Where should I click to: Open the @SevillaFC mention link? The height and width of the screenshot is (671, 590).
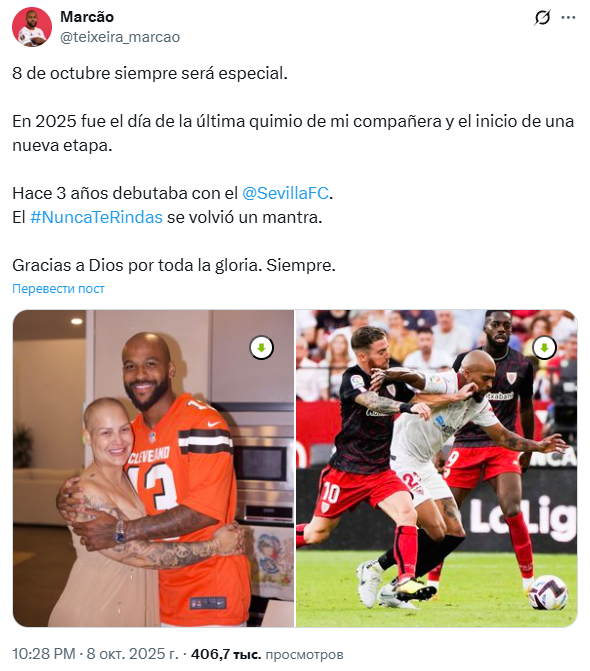coord(285,193)
